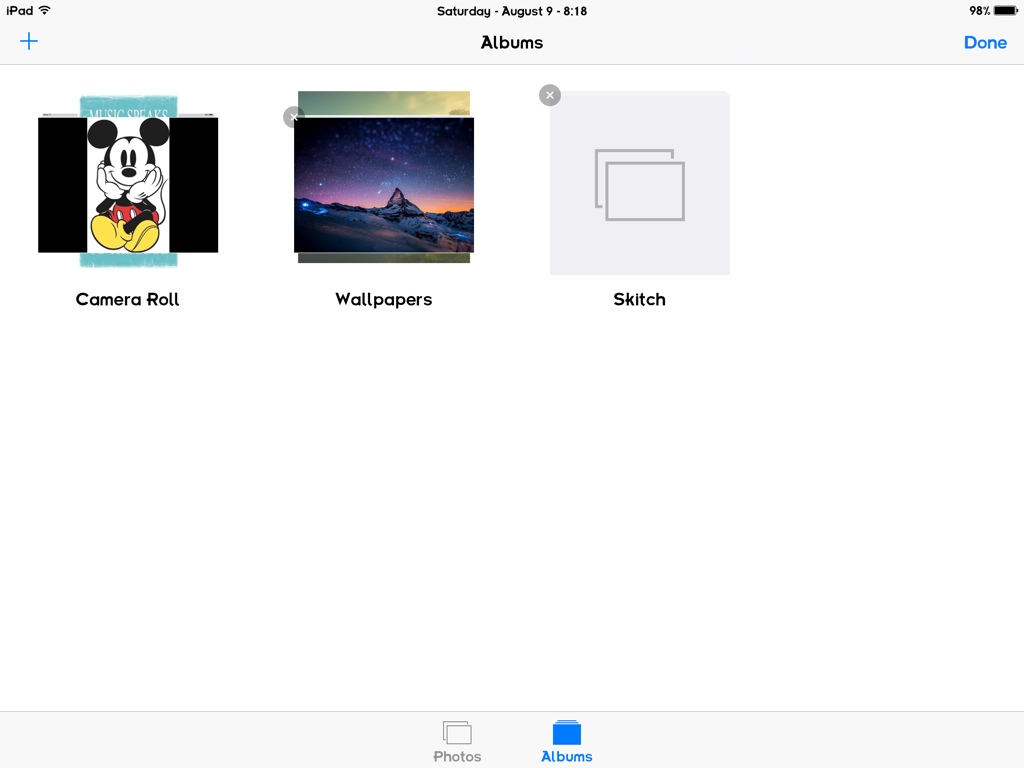1024x768 pixels.
Task: Switch to the Albums tab
Action: click(567, 741)
